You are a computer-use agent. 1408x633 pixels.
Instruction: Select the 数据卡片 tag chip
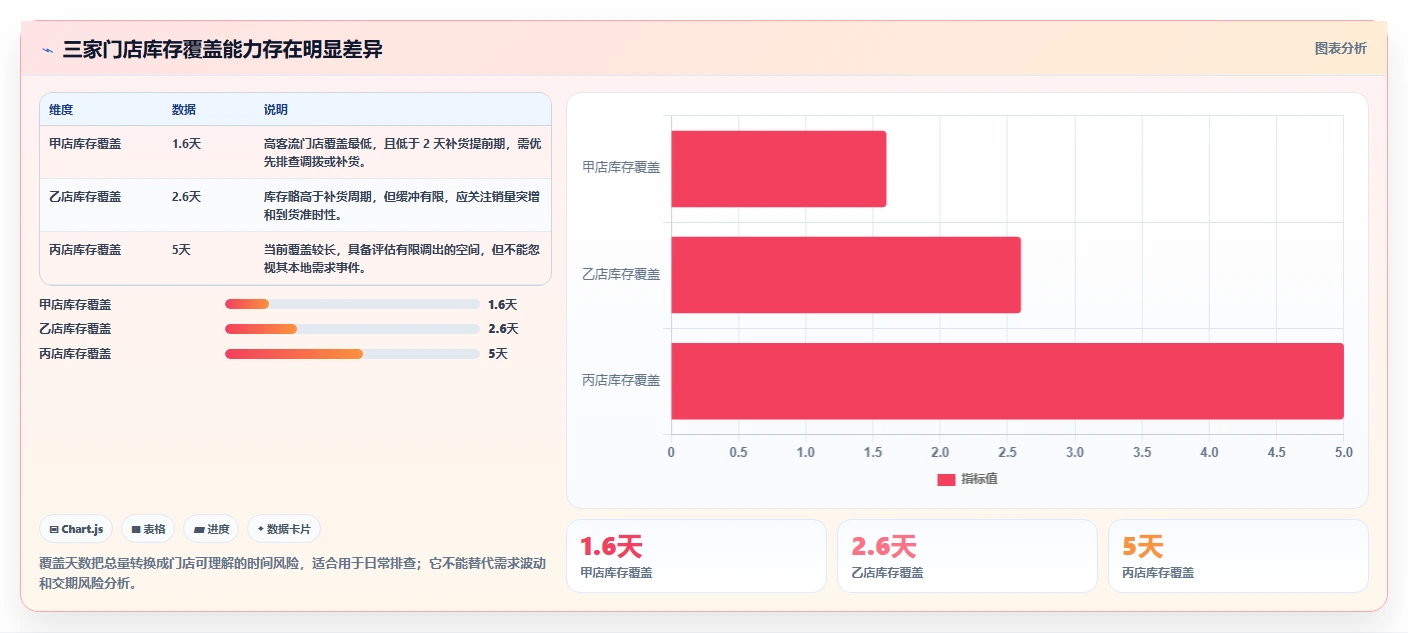pos(284,529)
